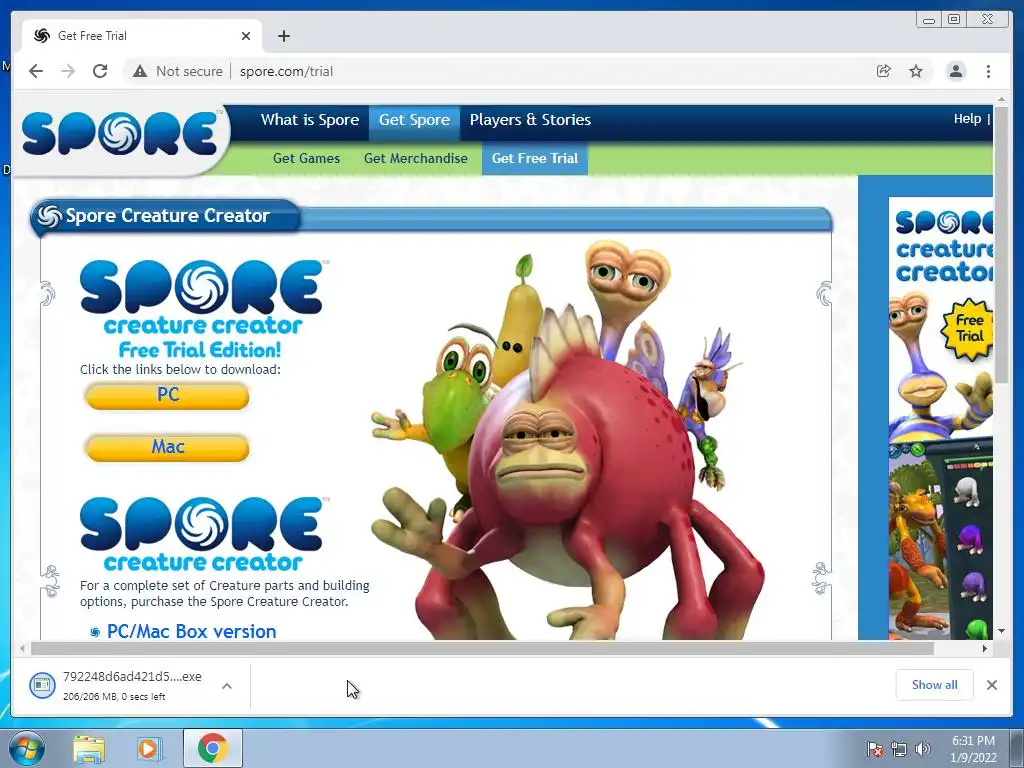This screenshot has width=1024, height=768.
Task: Click the share page icon in address bar
Action: pyautogui.click(x=884, y=71)
